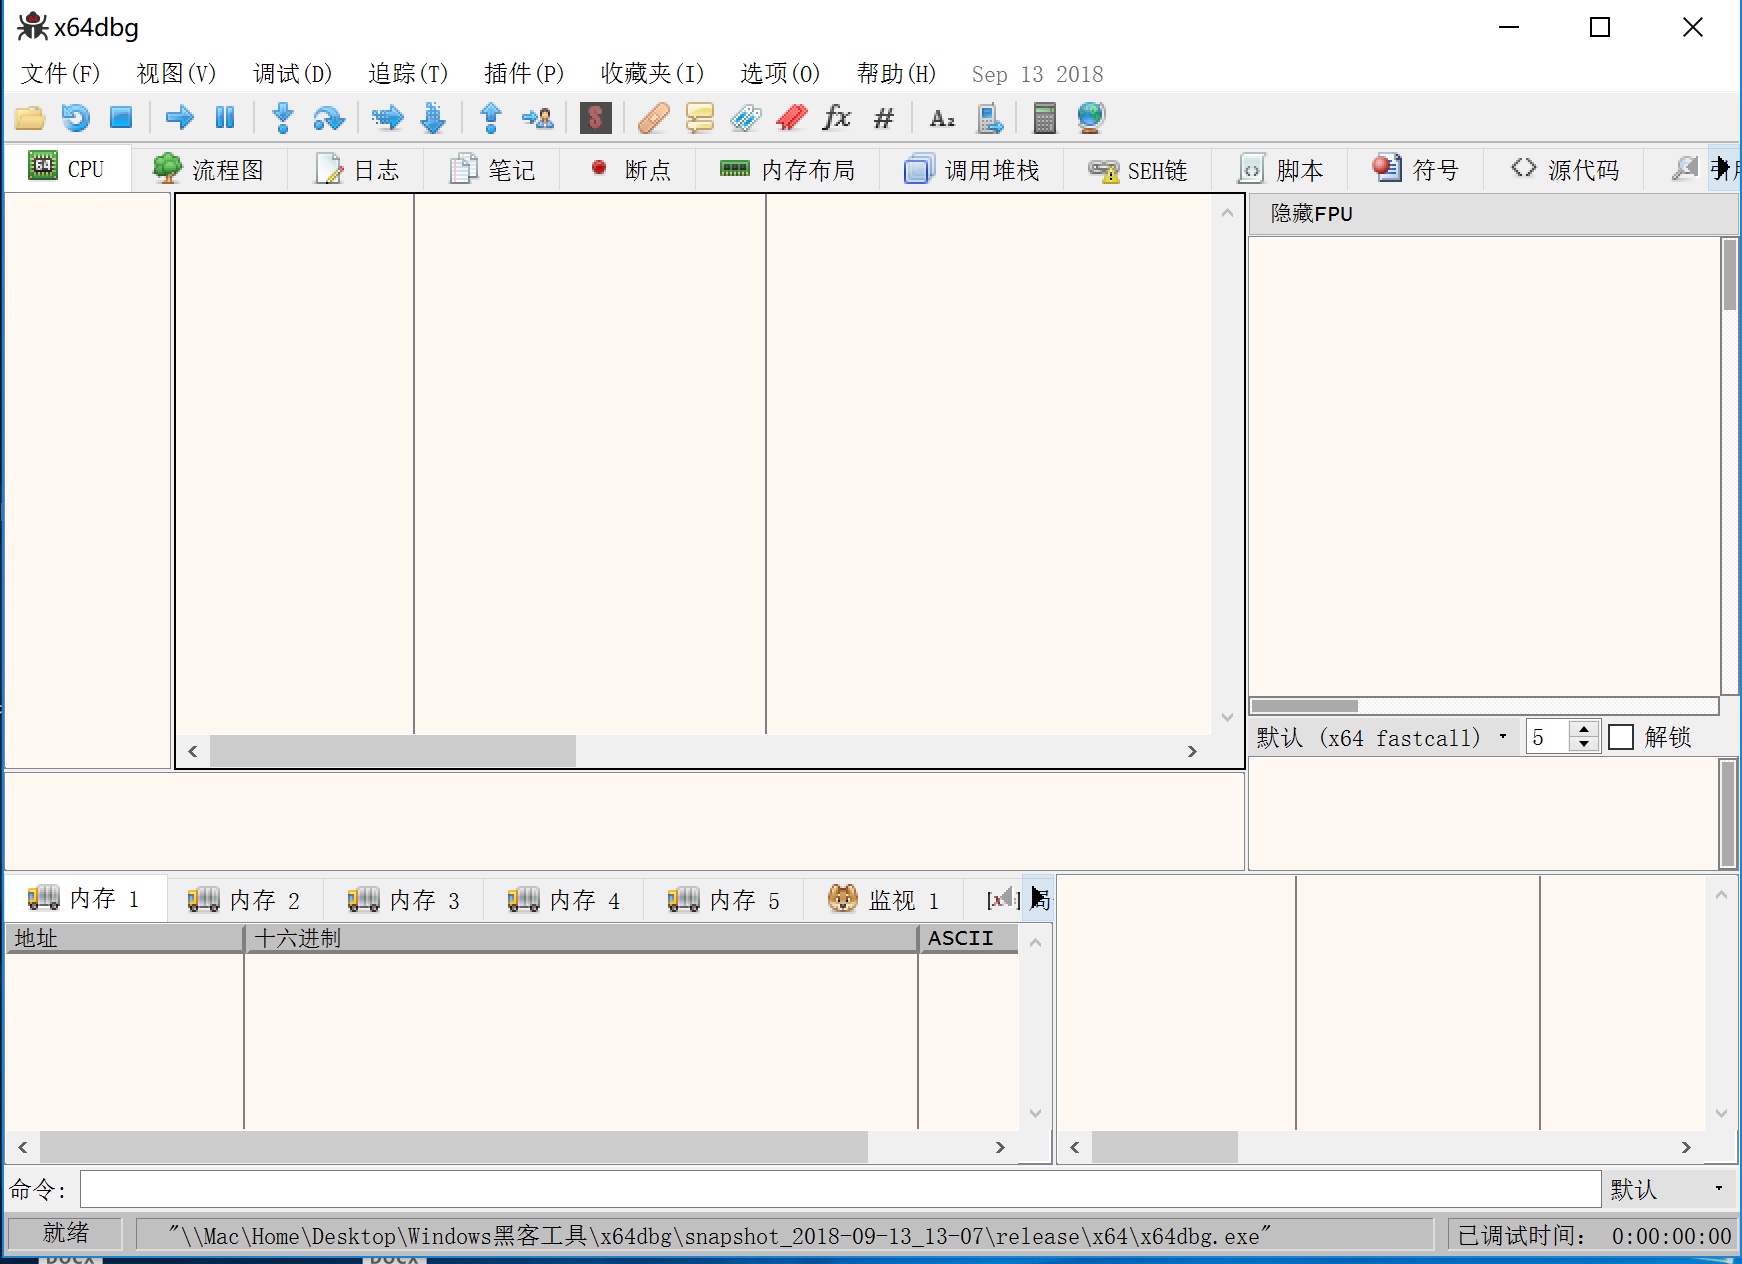The height and width of the screenshot is (1264, 1742).
Task: Toggle the 解锁 checkbox
Action: coord(1621,737)
